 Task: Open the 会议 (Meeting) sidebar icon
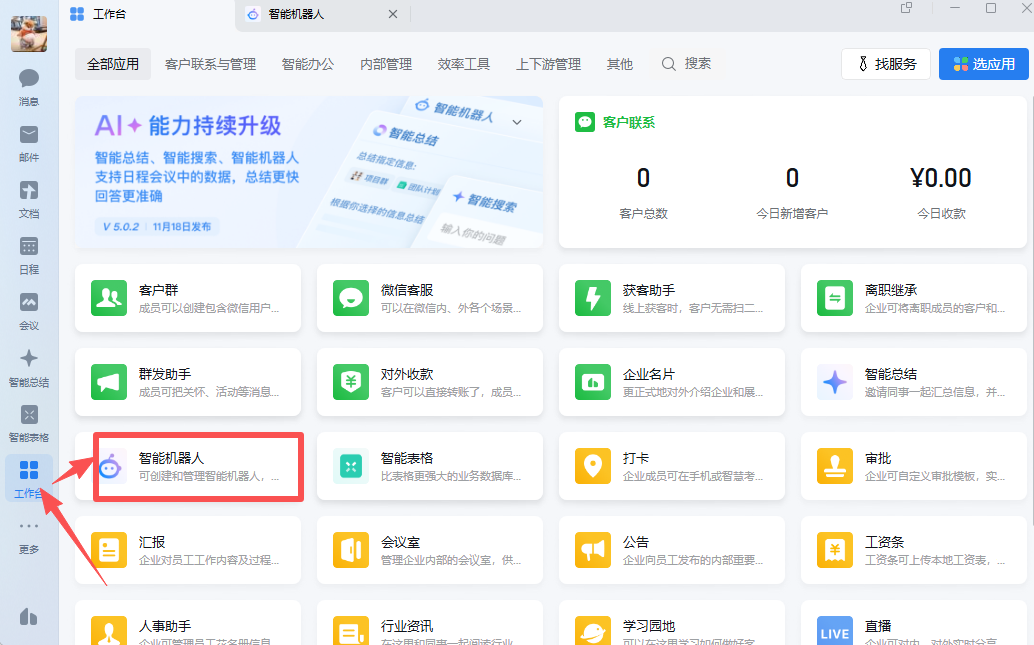tap(29, 309)
